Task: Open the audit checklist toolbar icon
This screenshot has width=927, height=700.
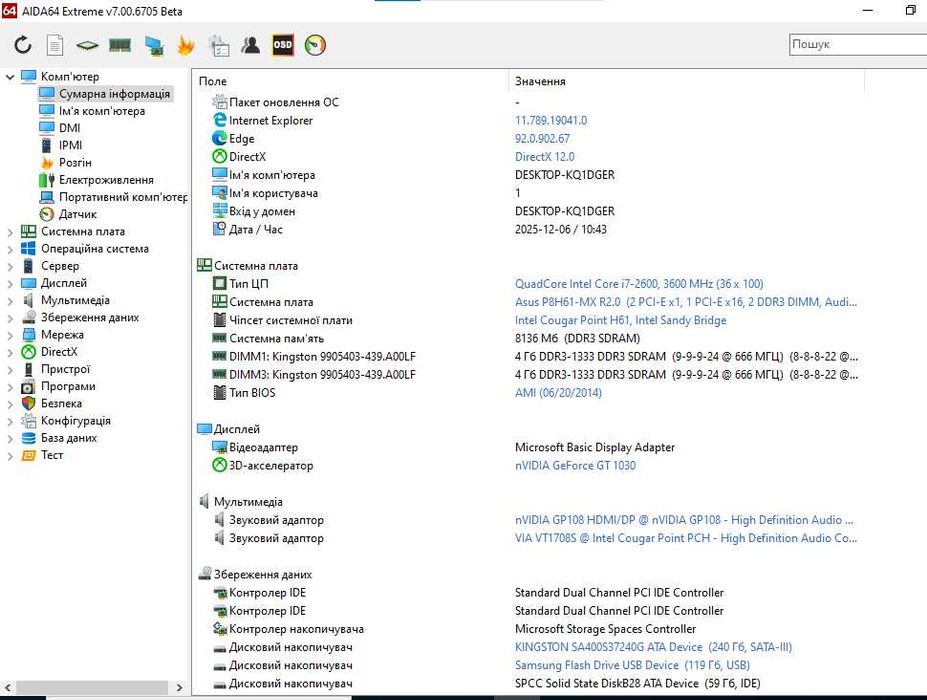Action: [219, 46]
